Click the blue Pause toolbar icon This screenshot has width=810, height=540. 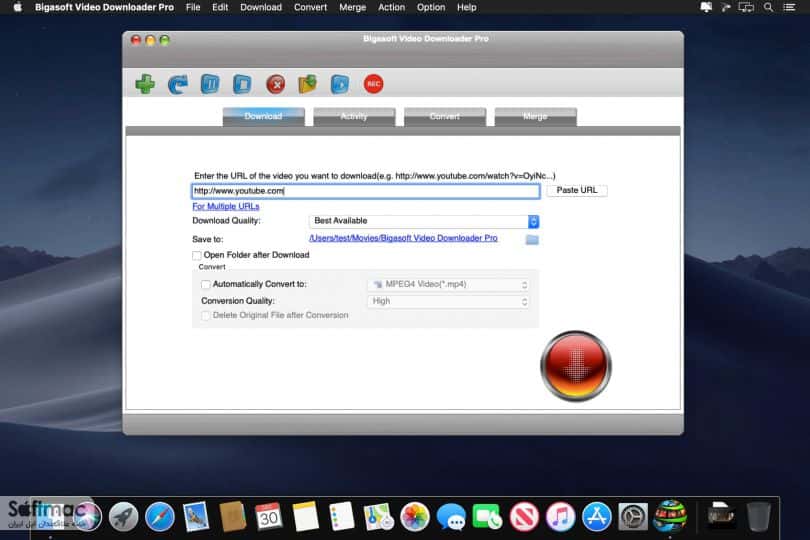[x=210, y=84]
